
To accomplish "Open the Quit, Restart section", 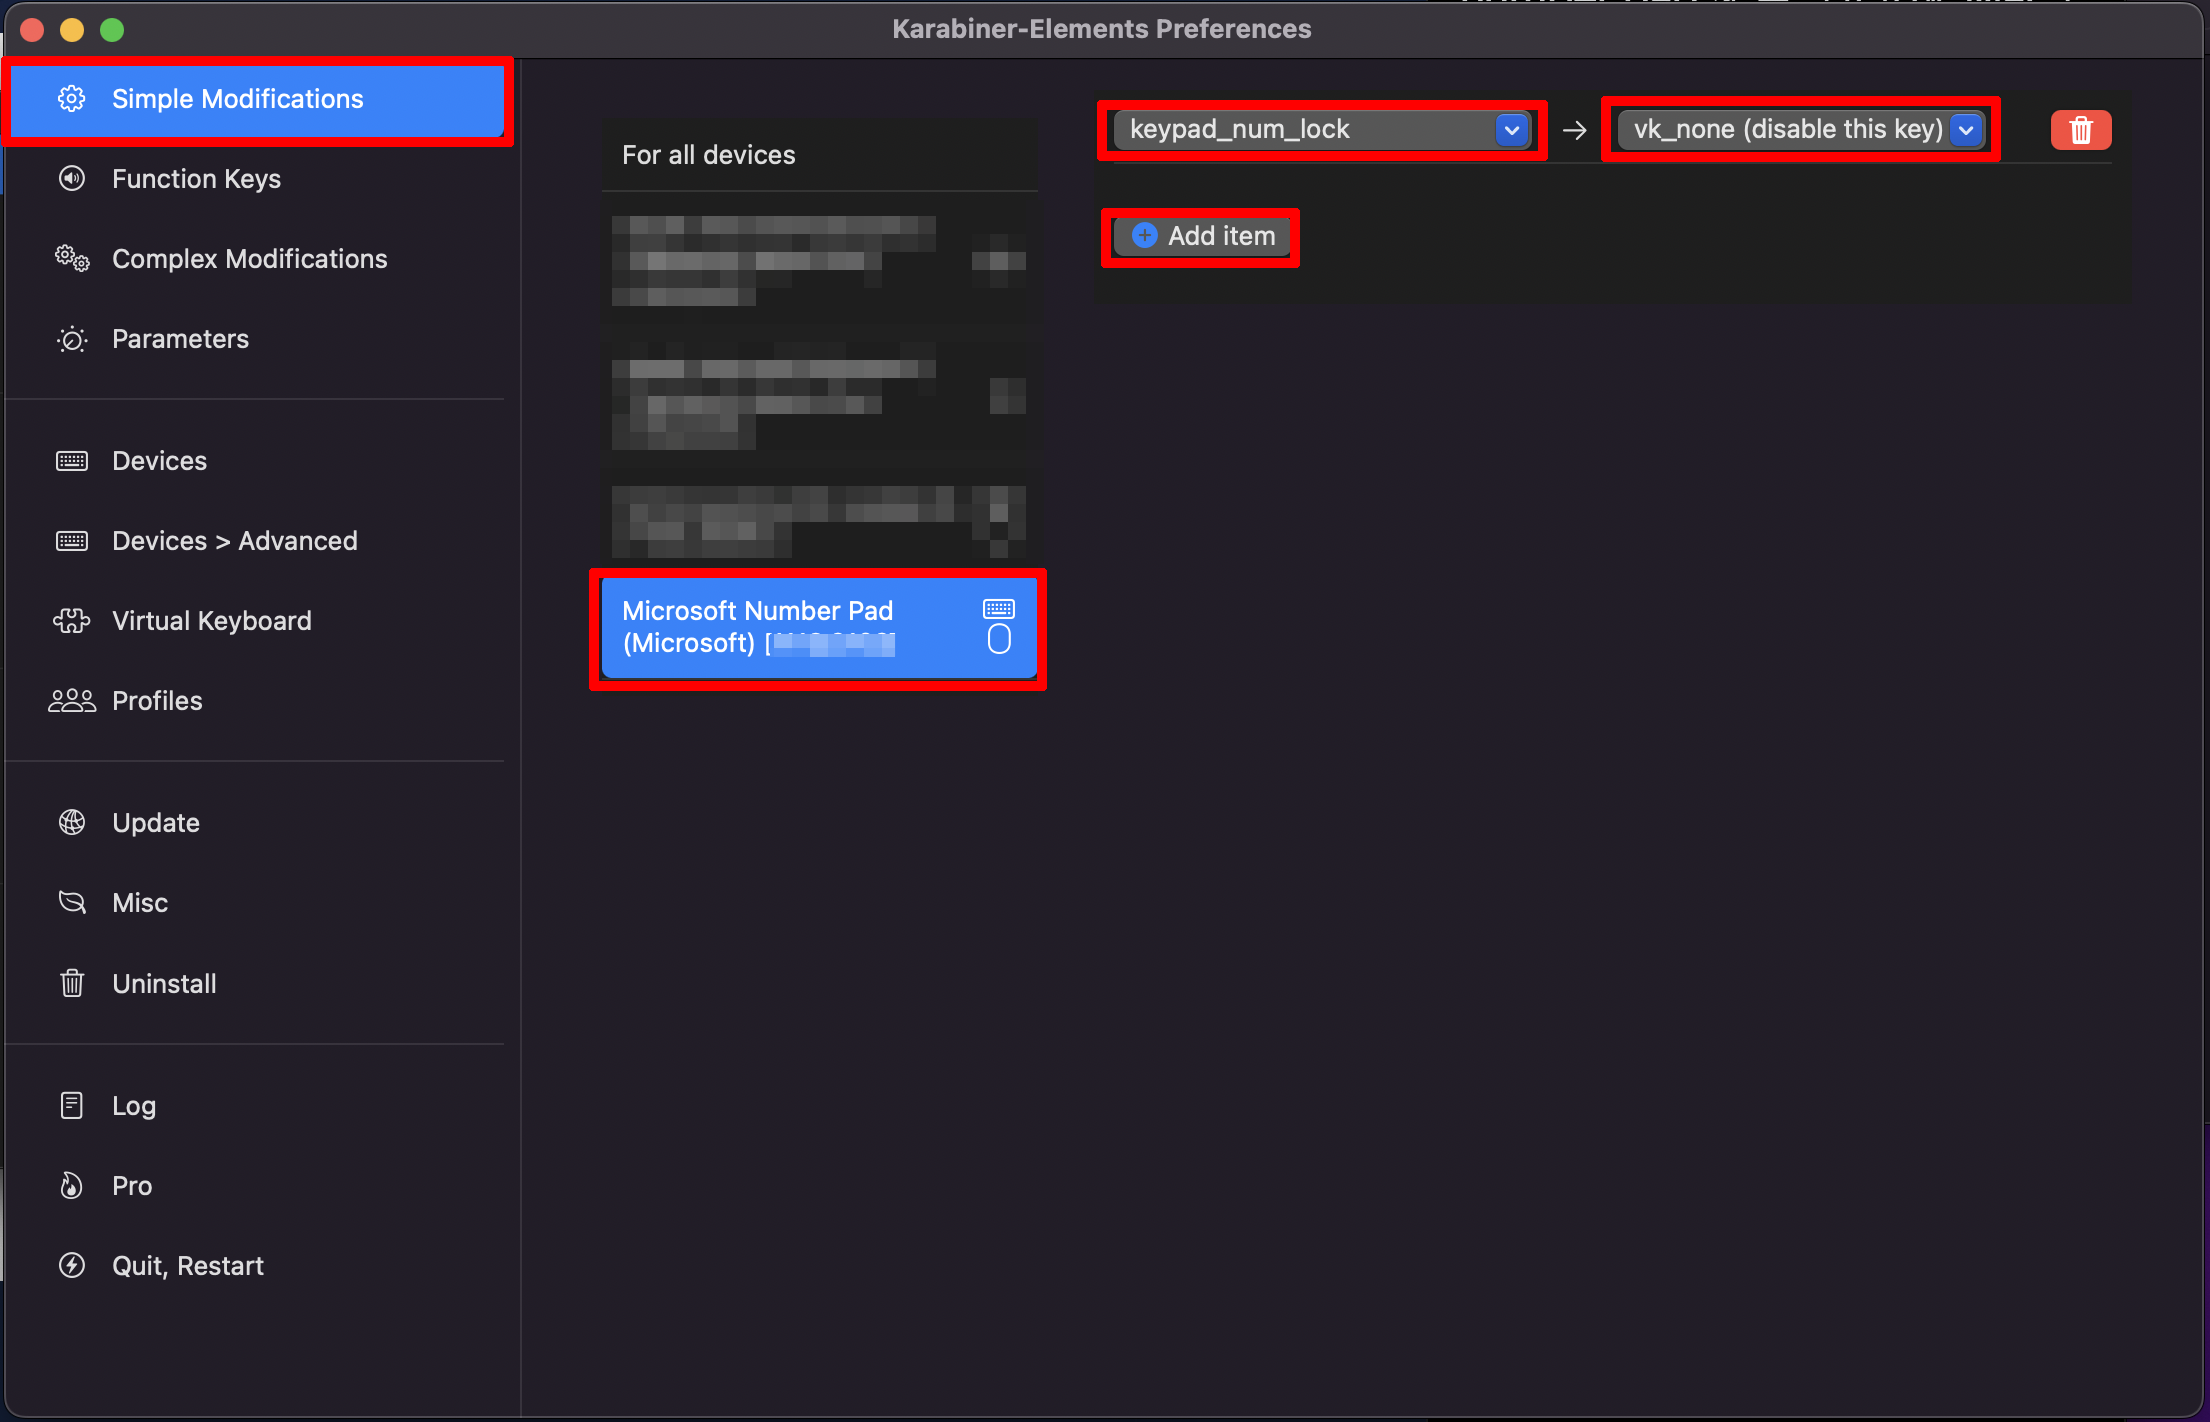I will coord(258,1266).
